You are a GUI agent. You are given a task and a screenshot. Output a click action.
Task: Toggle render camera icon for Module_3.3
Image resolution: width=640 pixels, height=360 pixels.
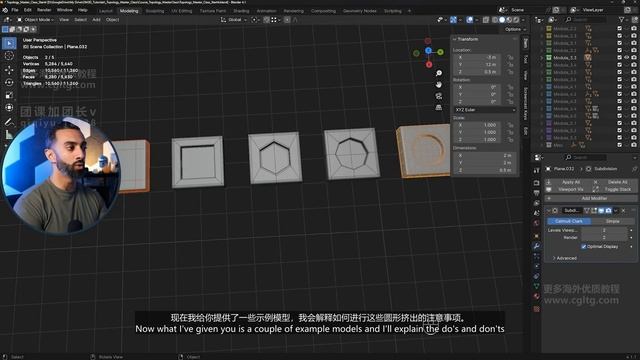[x=633, y=58]
